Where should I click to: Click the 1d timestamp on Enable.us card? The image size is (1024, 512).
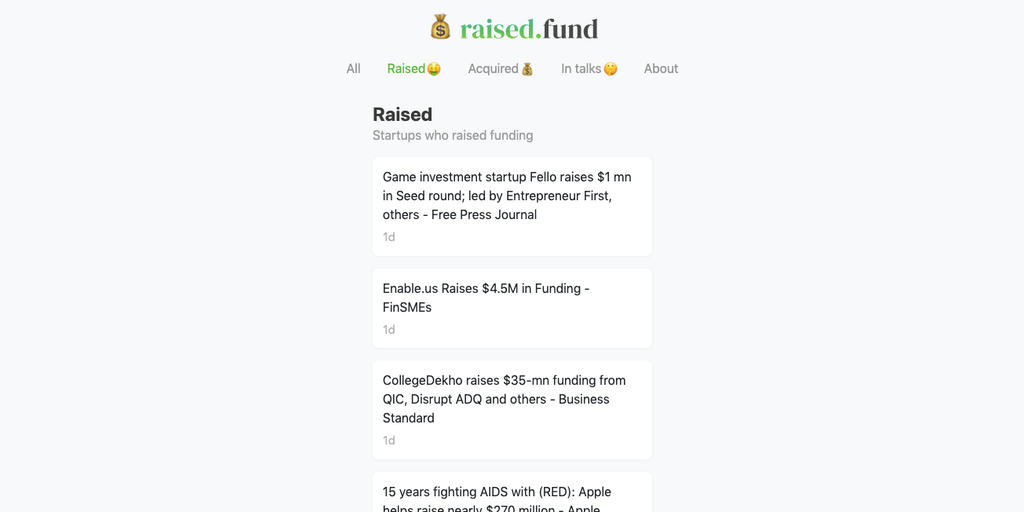click(x=389, y=330)
